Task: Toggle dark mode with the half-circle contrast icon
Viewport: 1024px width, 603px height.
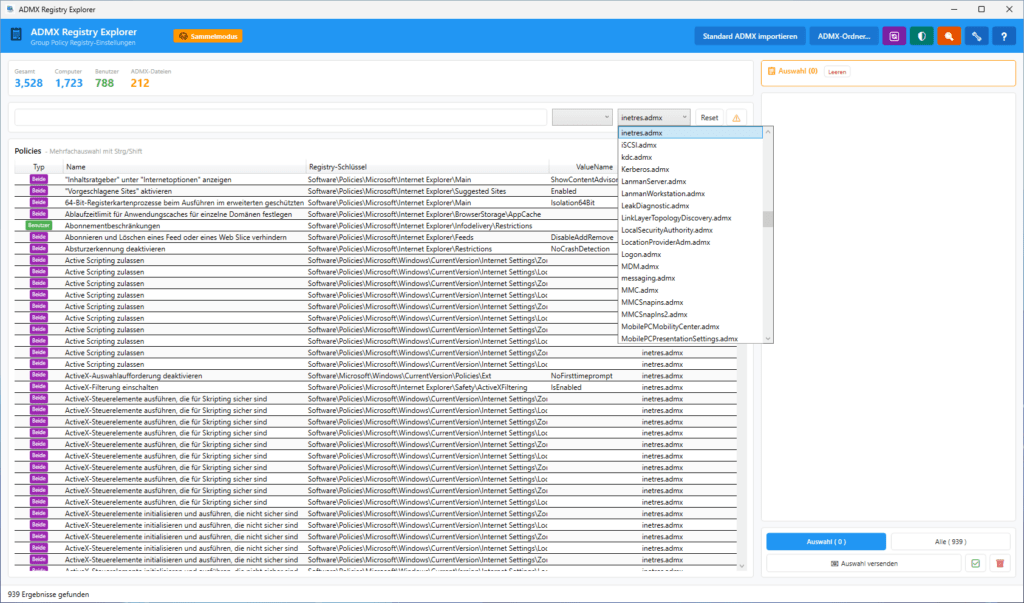Action: pos(921,36)
